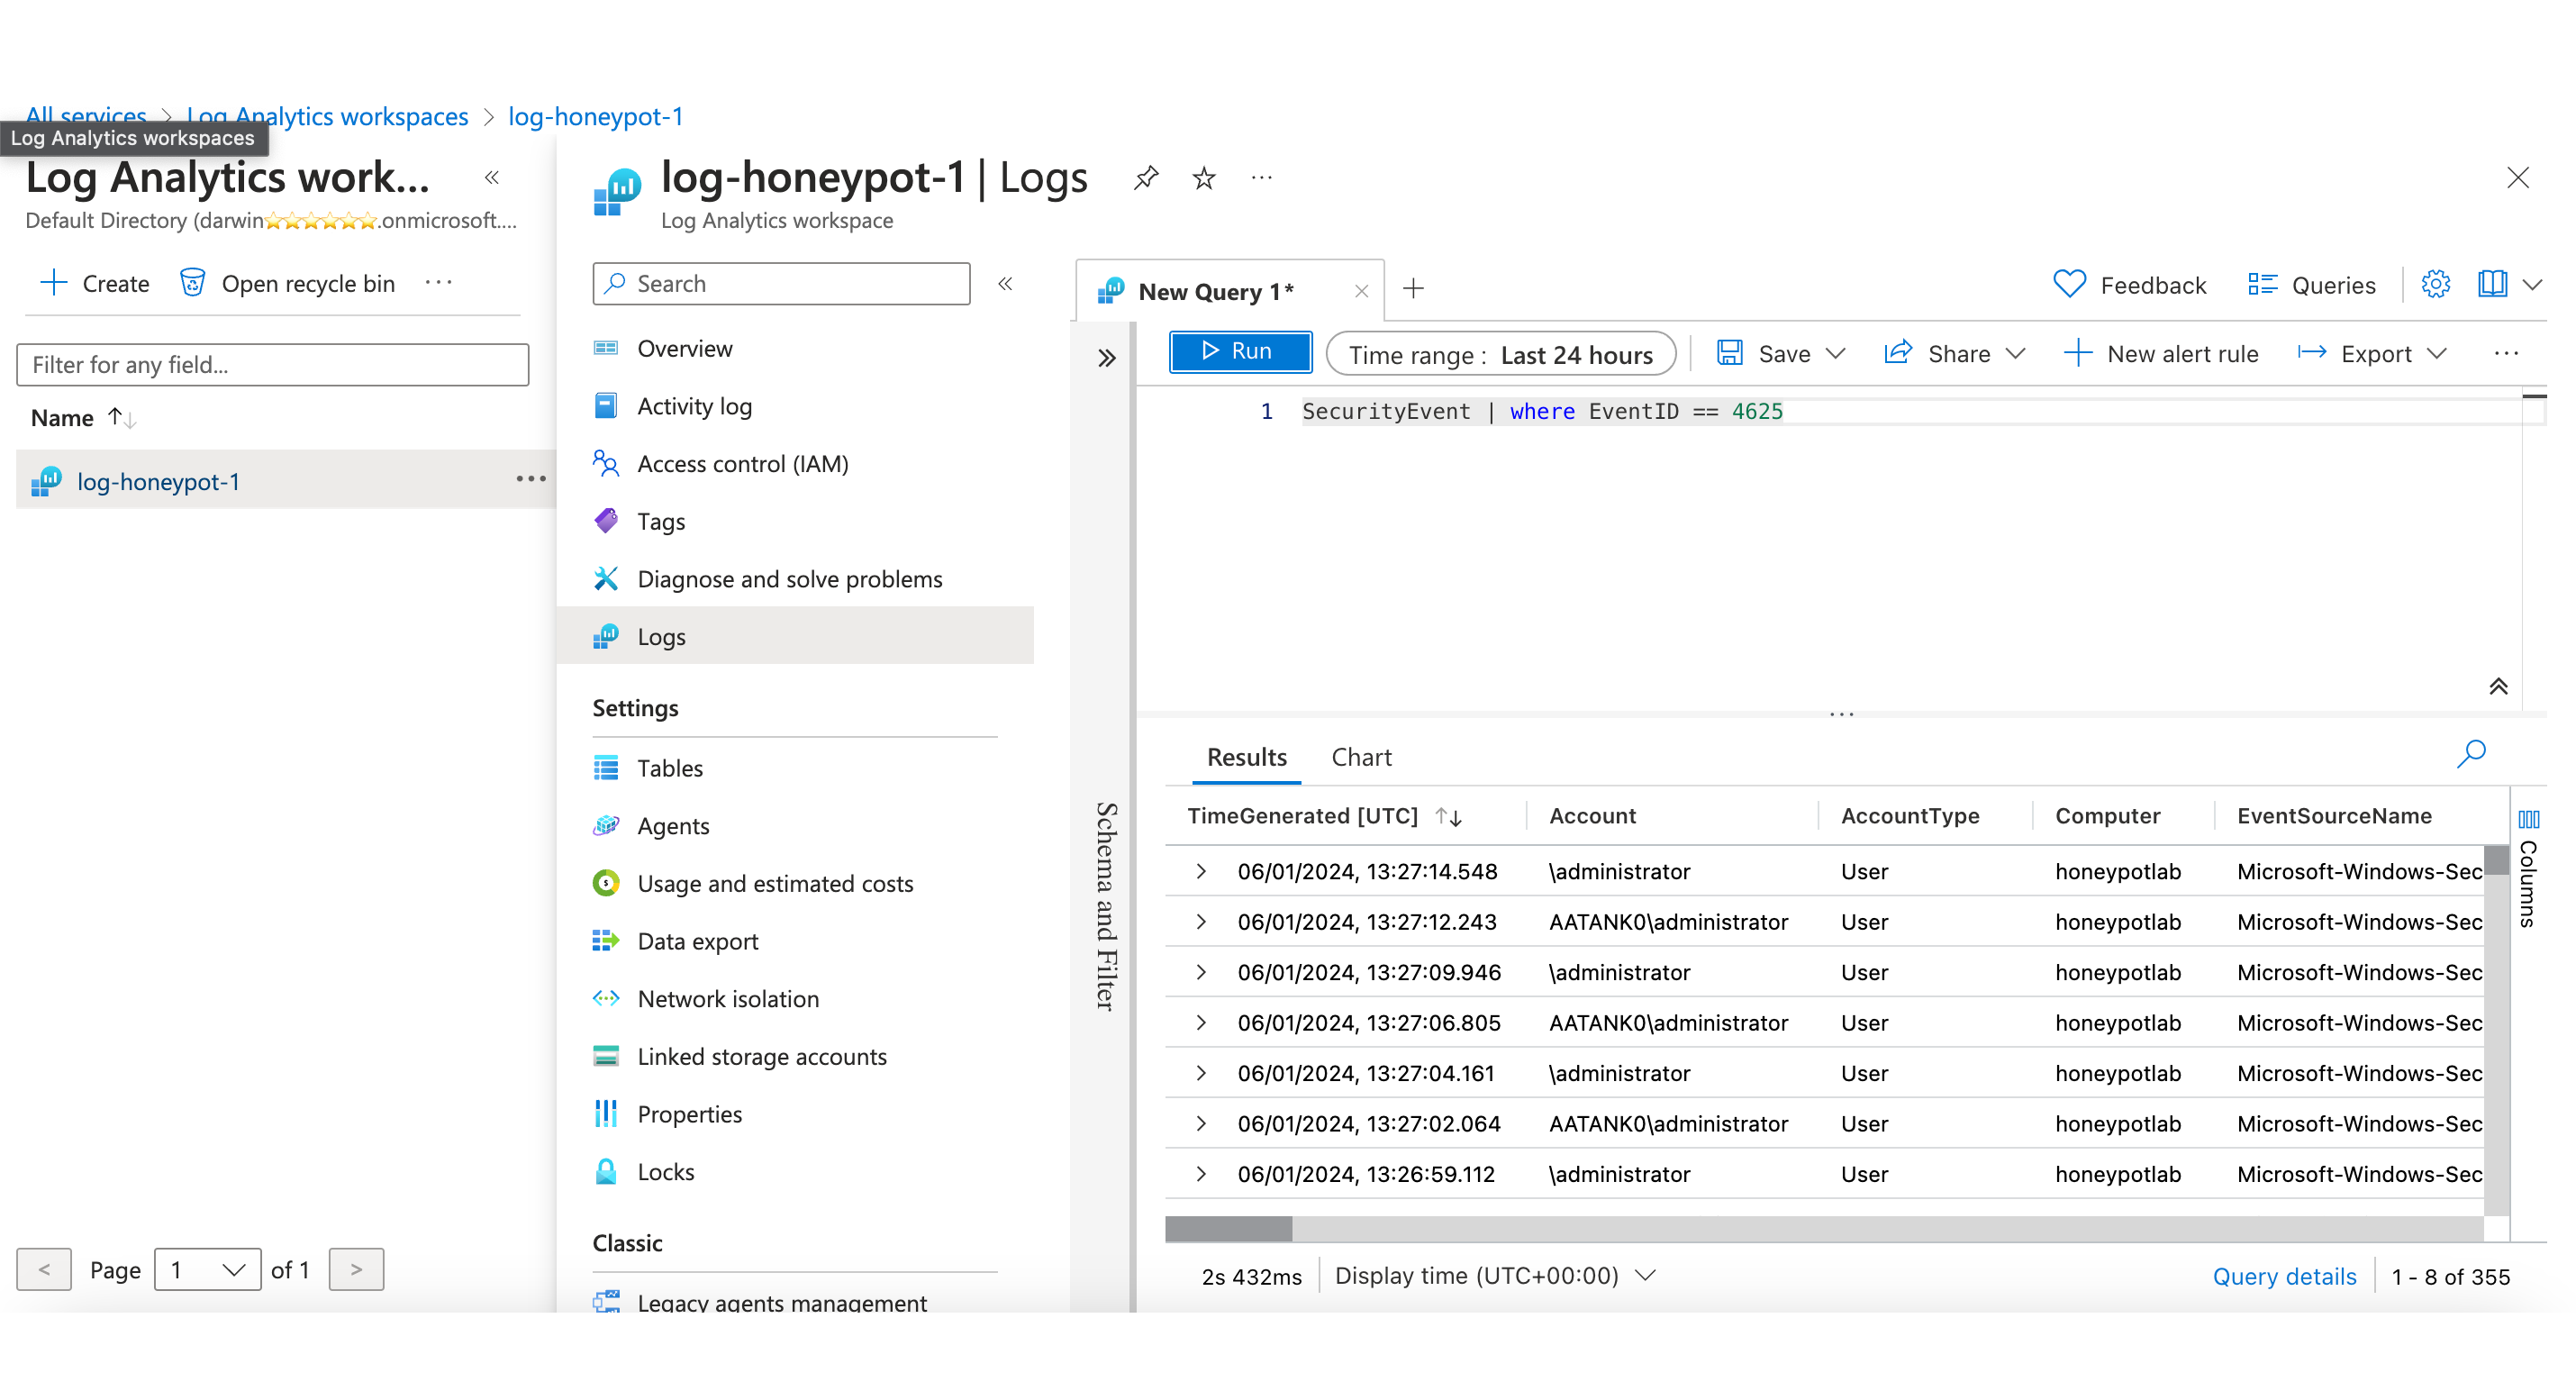Screen dimensions: 2576x1400
Task: Focus the Filter for any field box
Action: tap(272, 365)
